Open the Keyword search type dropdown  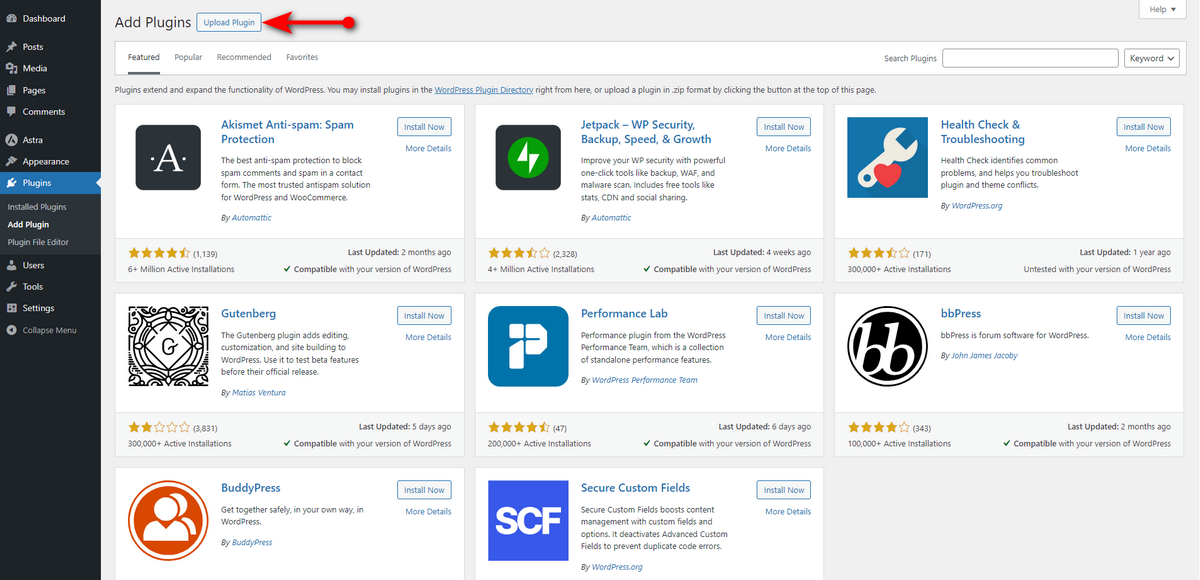[x=1151, y=58]
